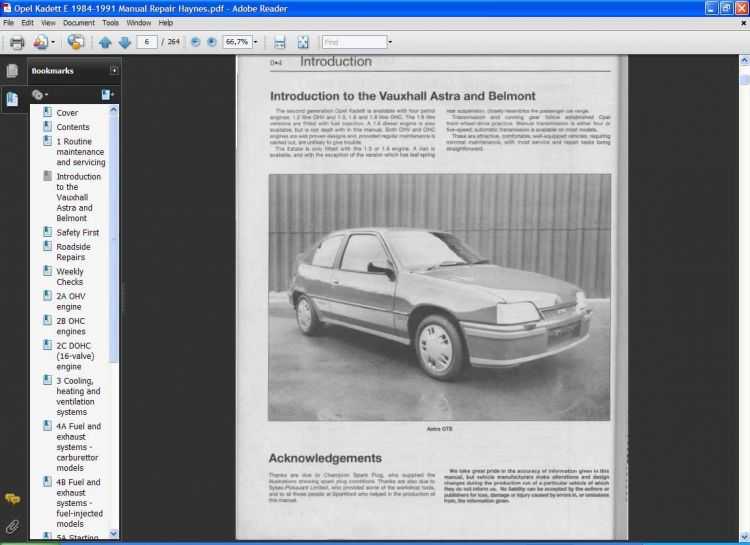The image size is (750, 545).
Task: Open the Roadside Repairs bookmark
Action: [x=73, y=252]
